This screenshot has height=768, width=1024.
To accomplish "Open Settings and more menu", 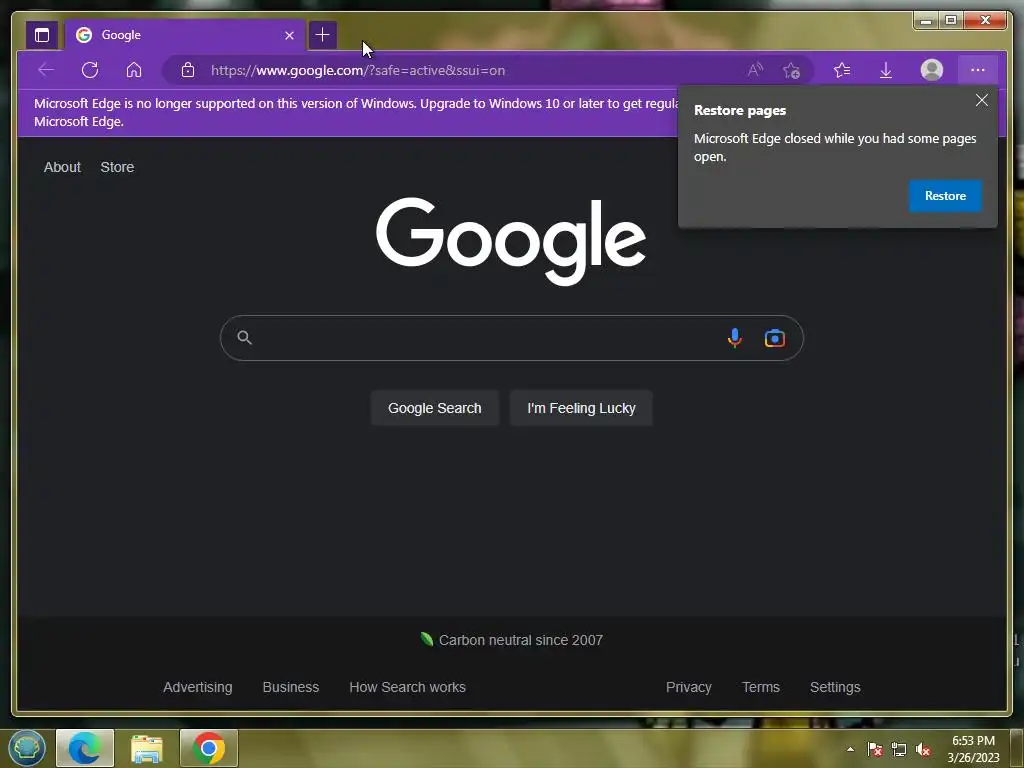I will click(x=978, y=70).
